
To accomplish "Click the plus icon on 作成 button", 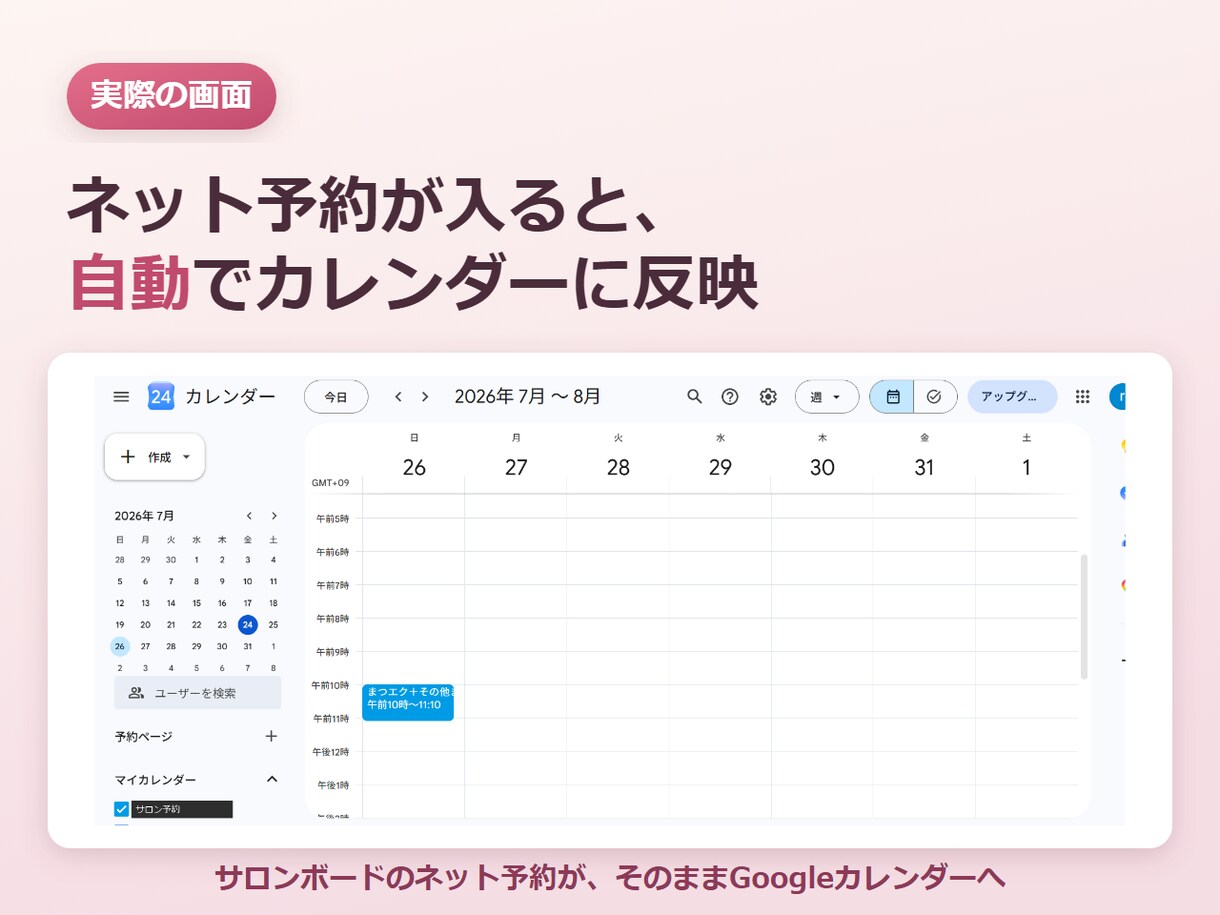I will pos(128,457).
